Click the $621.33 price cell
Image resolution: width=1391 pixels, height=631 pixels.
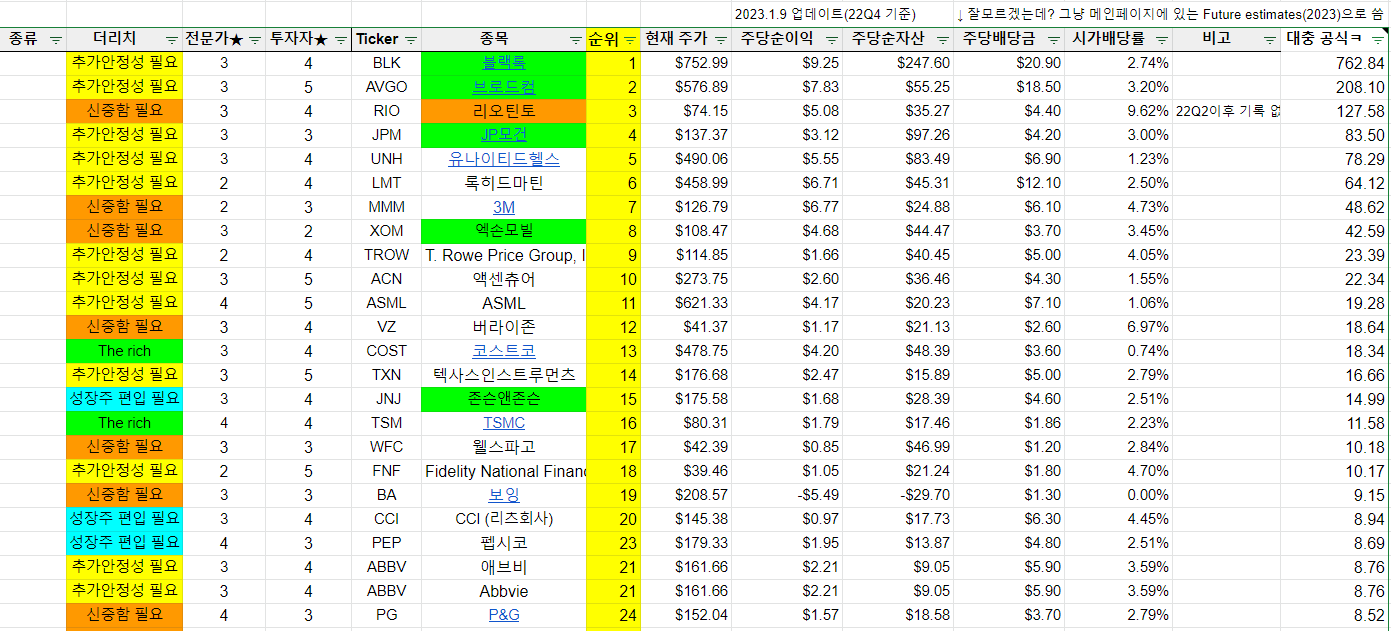(x=685, y=303)
